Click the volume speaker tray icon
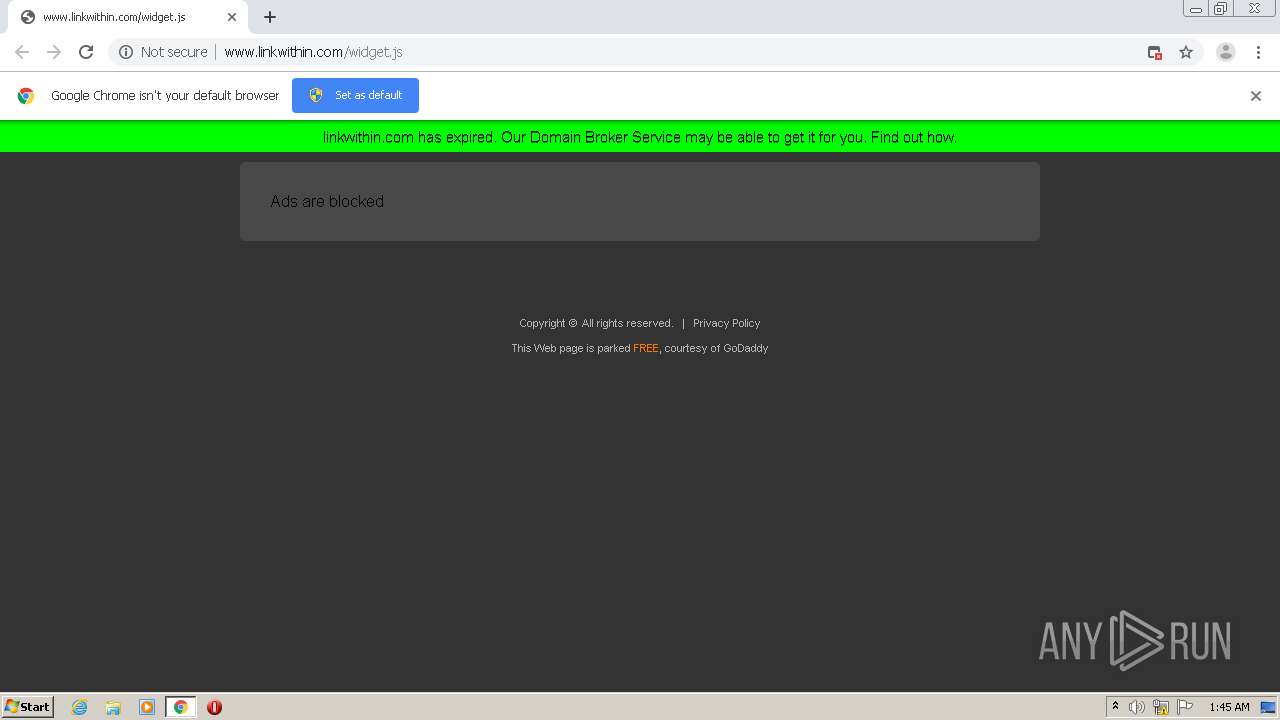The width and height of the screenshot is (1280, 720). point(1137,707)
